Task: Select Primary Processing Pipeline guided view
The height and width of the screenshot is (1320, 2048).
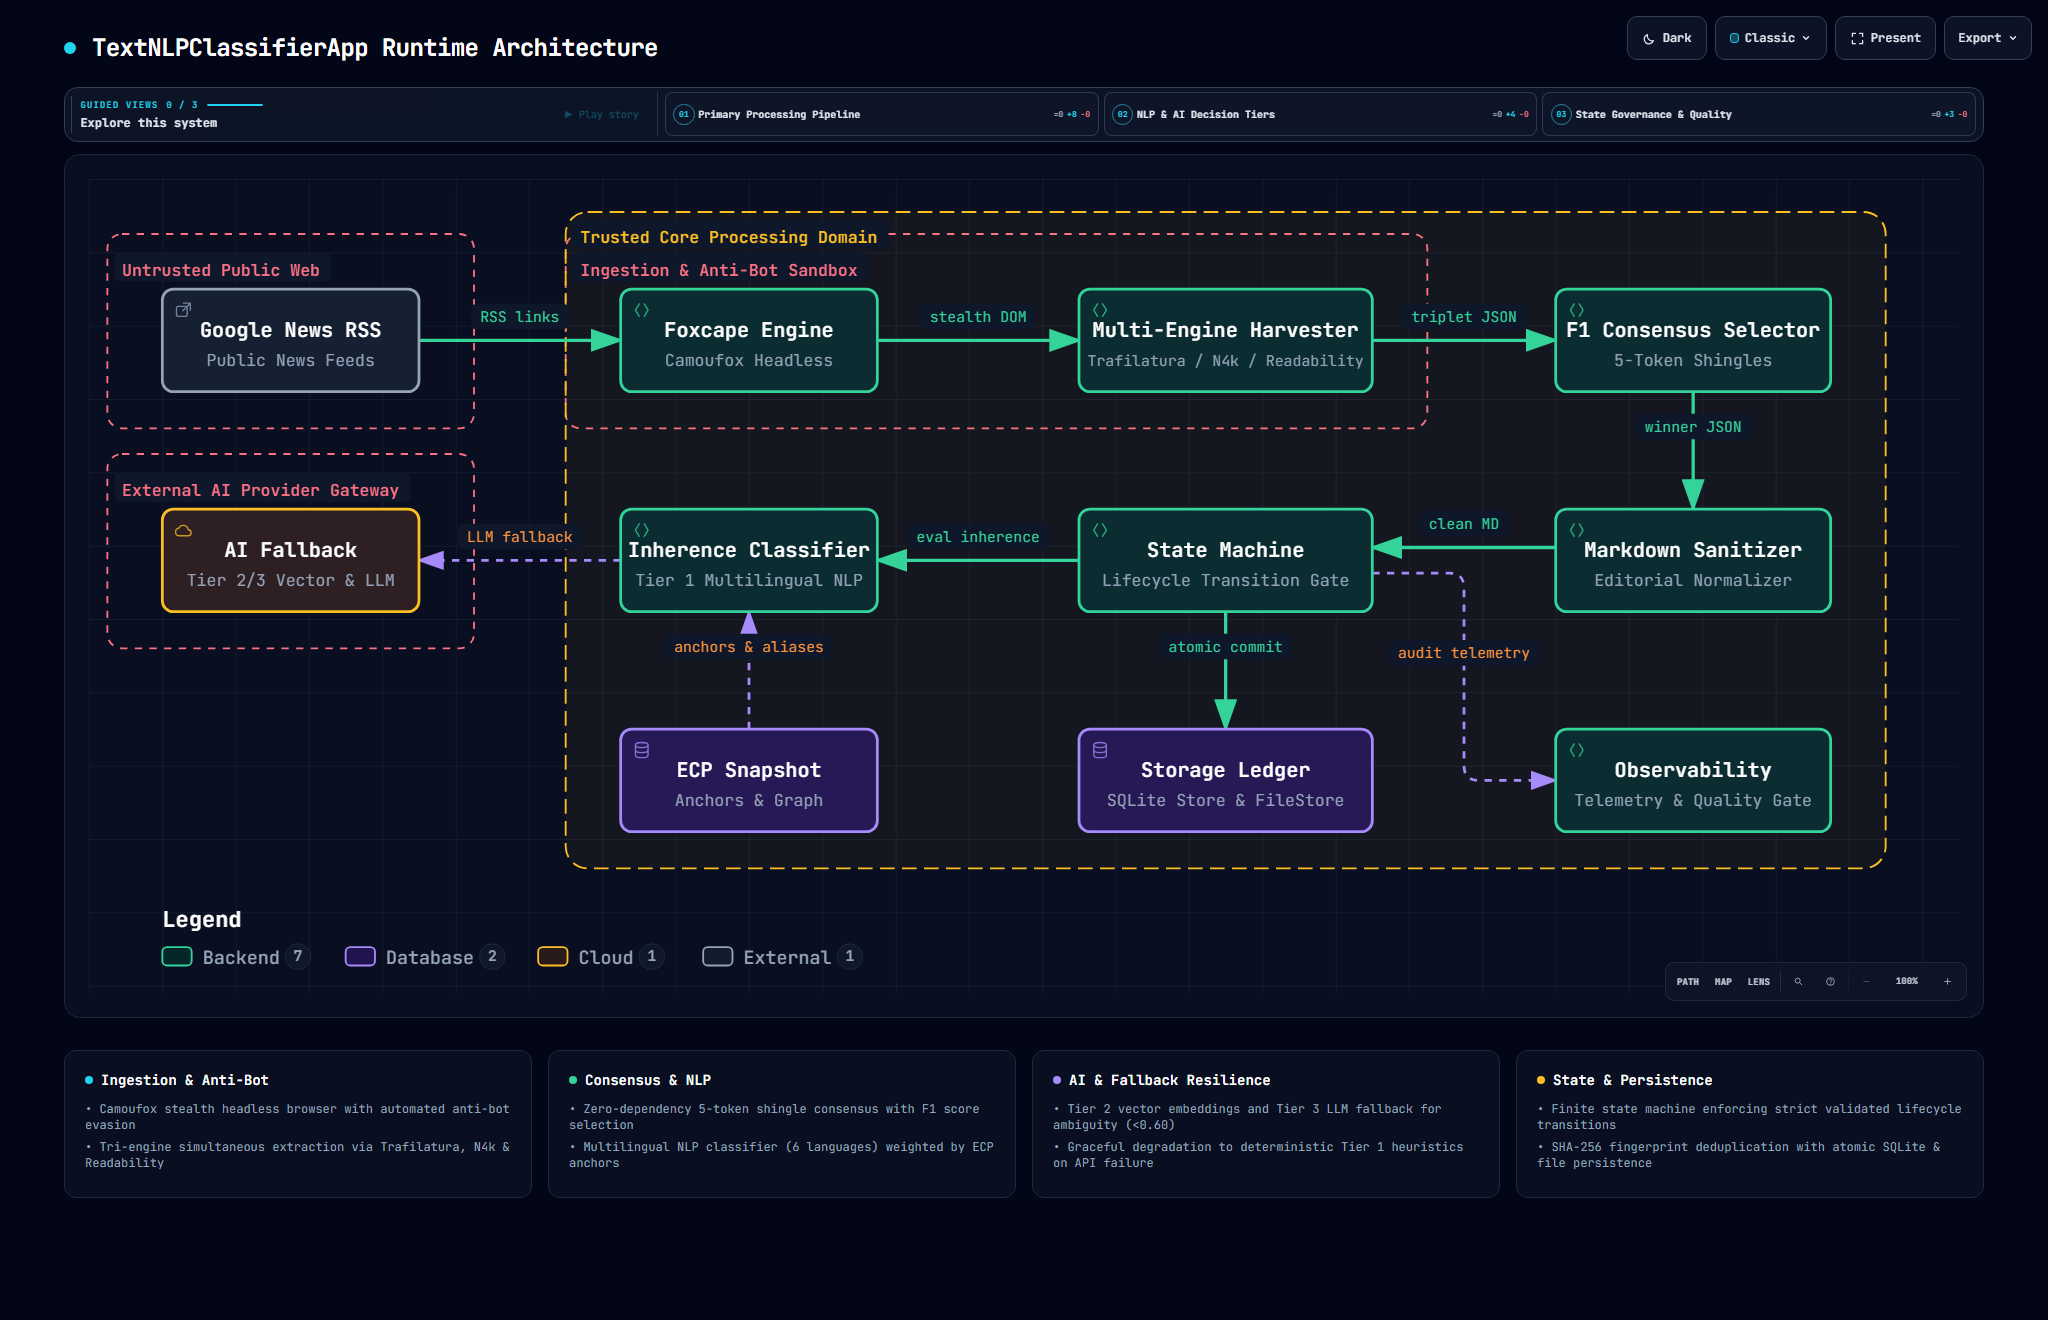Action: 881,114
